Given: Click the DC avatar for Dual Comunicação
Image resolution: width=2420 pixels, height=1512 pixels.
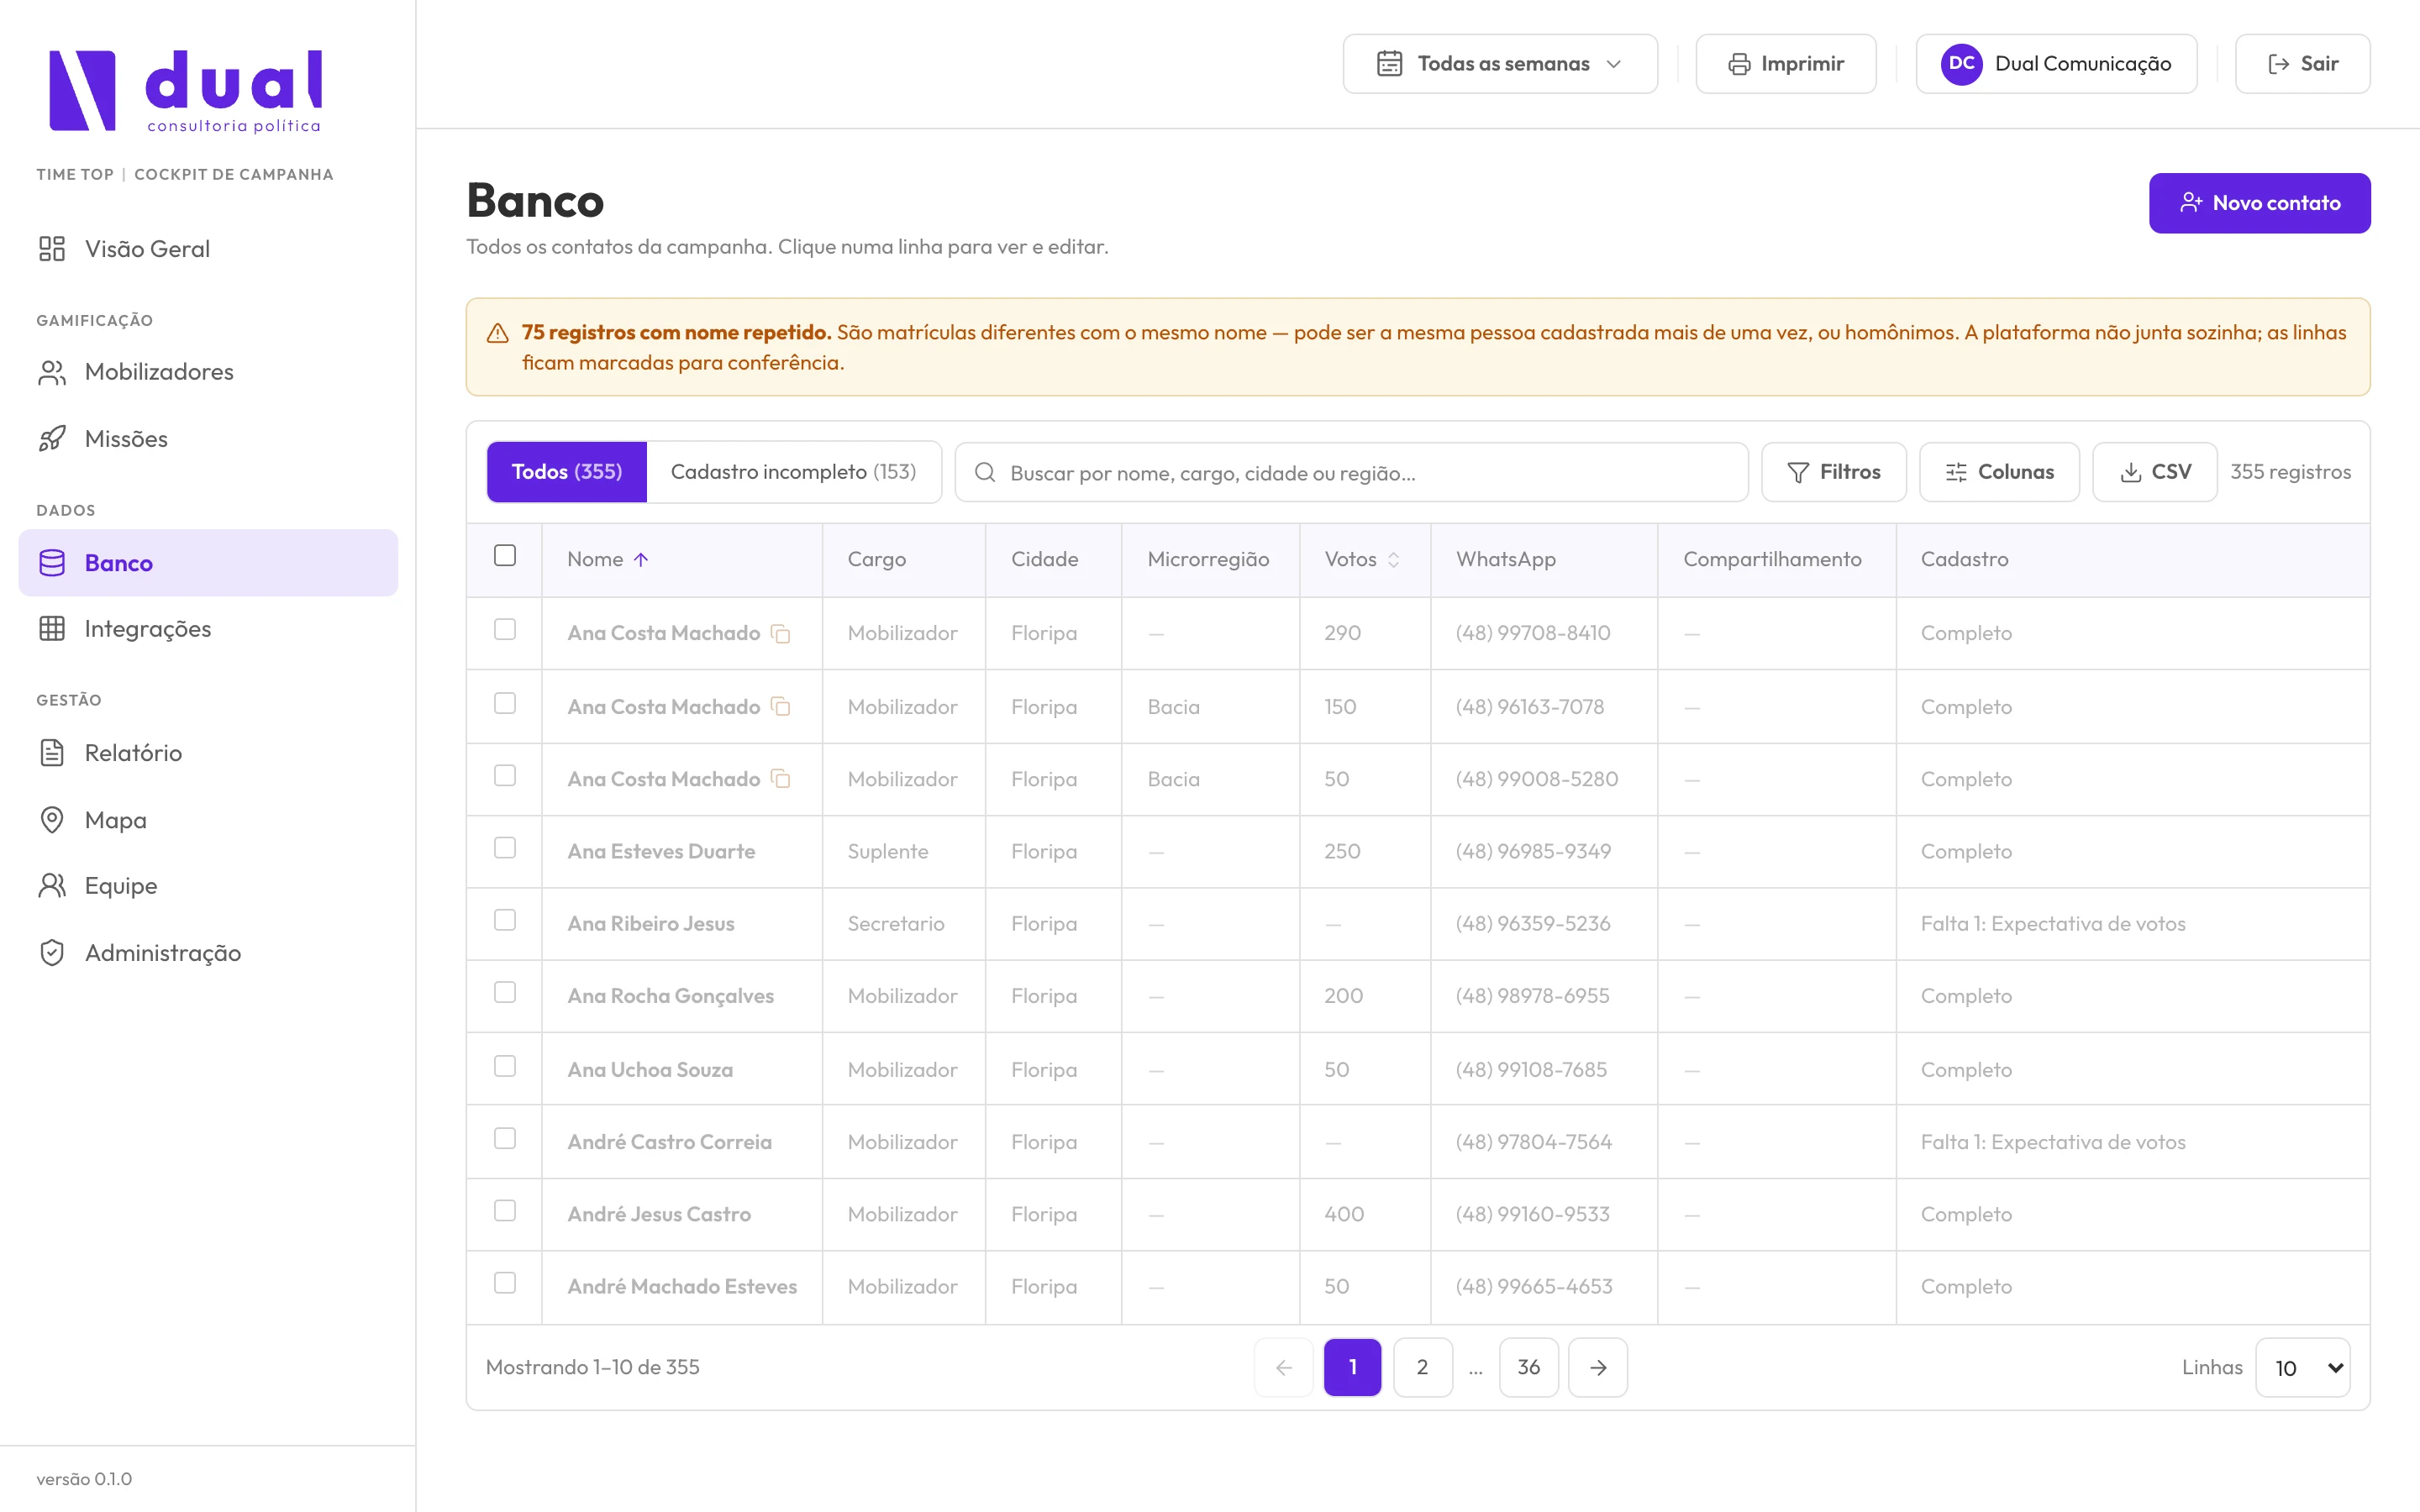Looking at the screenshot, I should click(1961, 64).
